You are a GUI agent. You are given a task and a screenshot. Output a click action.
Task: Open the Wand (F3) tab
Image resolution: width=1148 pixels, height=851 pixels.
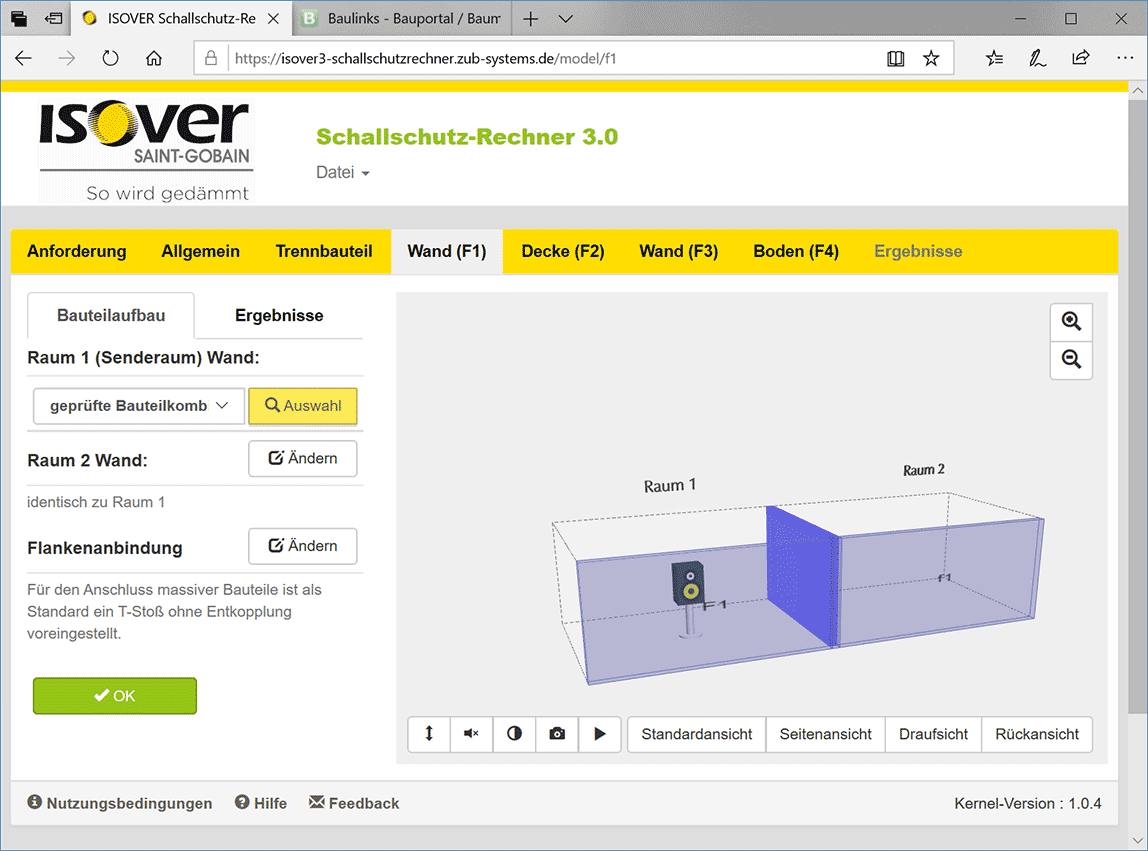coord(679,251)
